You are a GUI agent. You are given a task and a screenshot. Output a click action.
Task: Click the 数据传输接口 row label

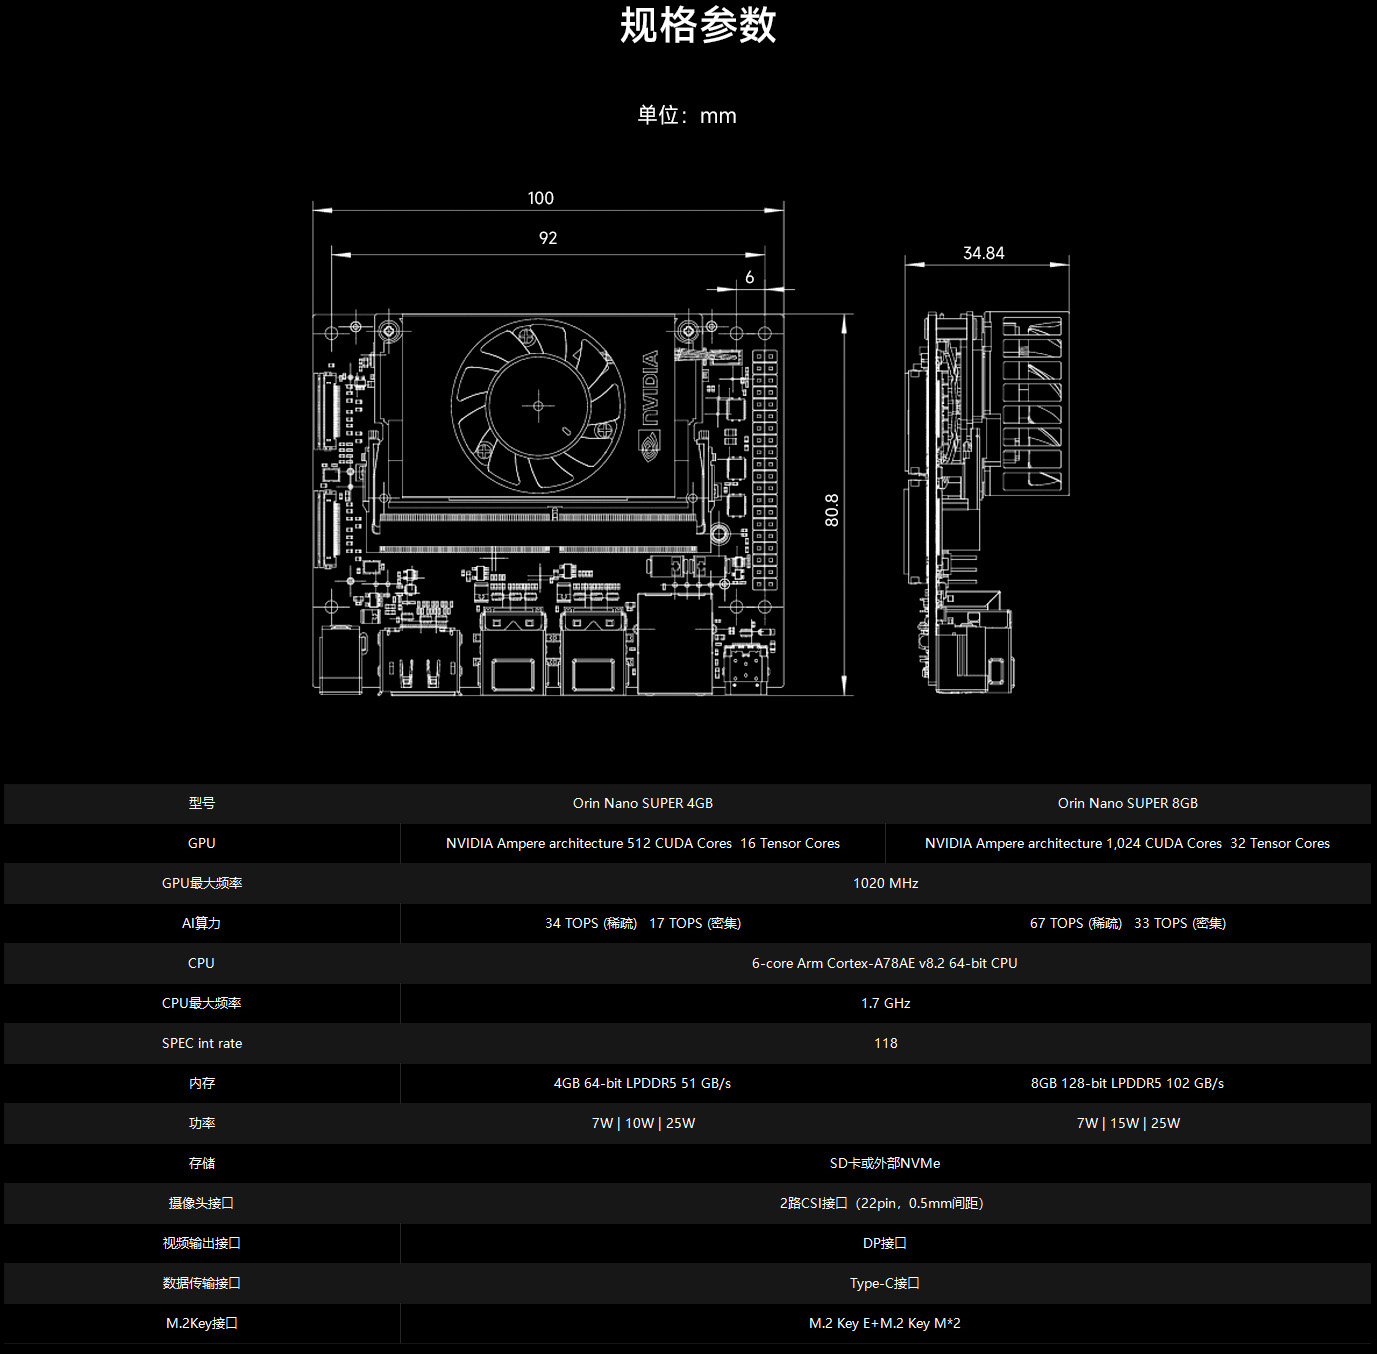(x=202, y=1283)
